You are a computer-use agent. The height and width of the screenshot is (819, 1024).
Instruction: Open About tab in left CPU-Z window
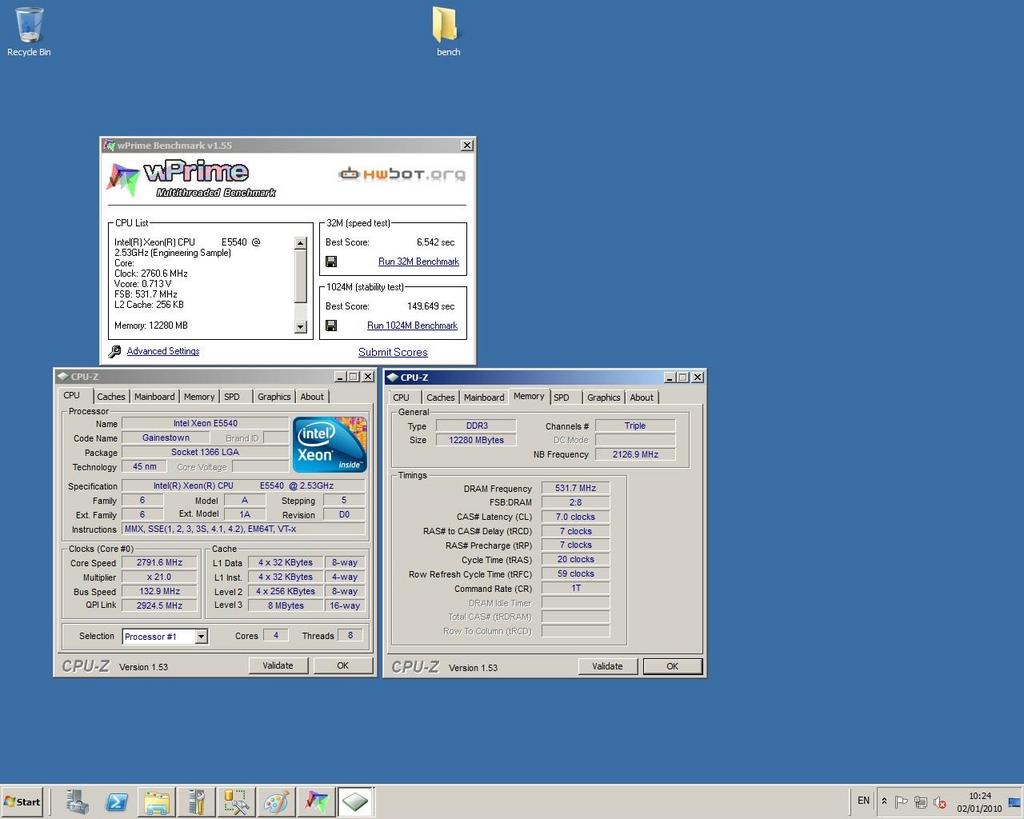point(312,396)
